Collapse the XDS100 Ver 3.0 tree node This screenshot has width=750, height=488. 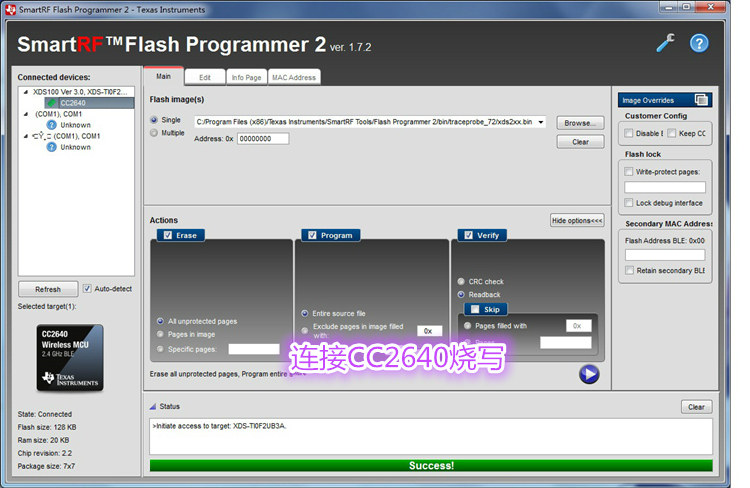(26, 92)
